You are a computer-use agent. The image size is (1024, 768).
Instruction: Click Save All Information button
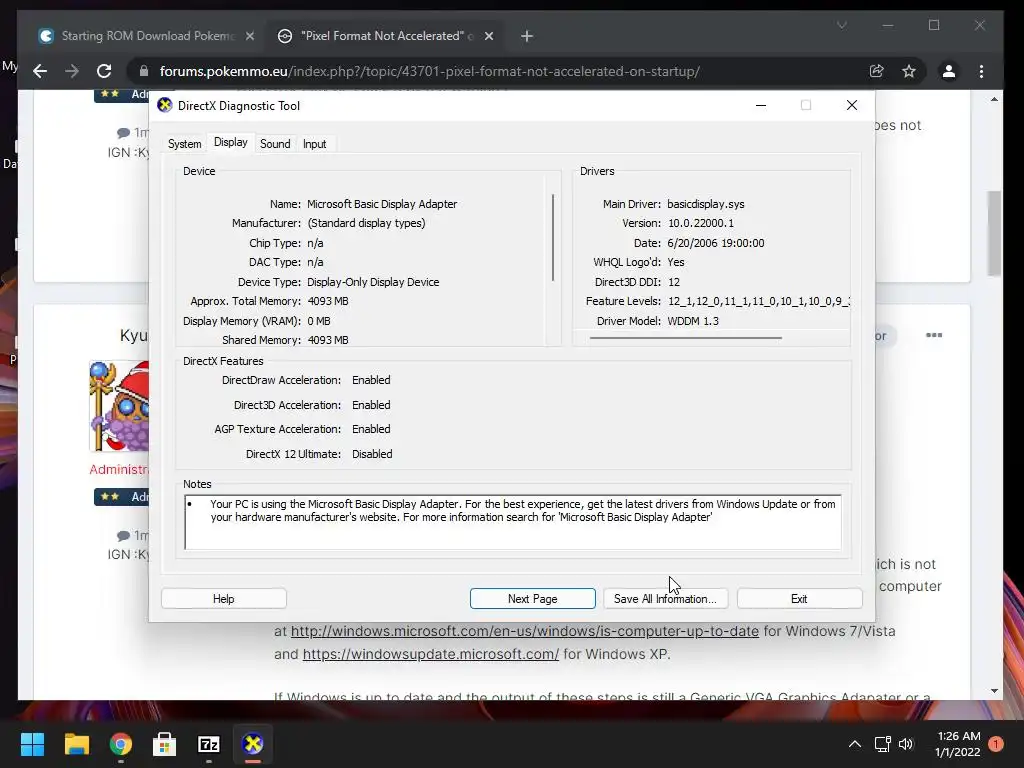click(665, 598)
